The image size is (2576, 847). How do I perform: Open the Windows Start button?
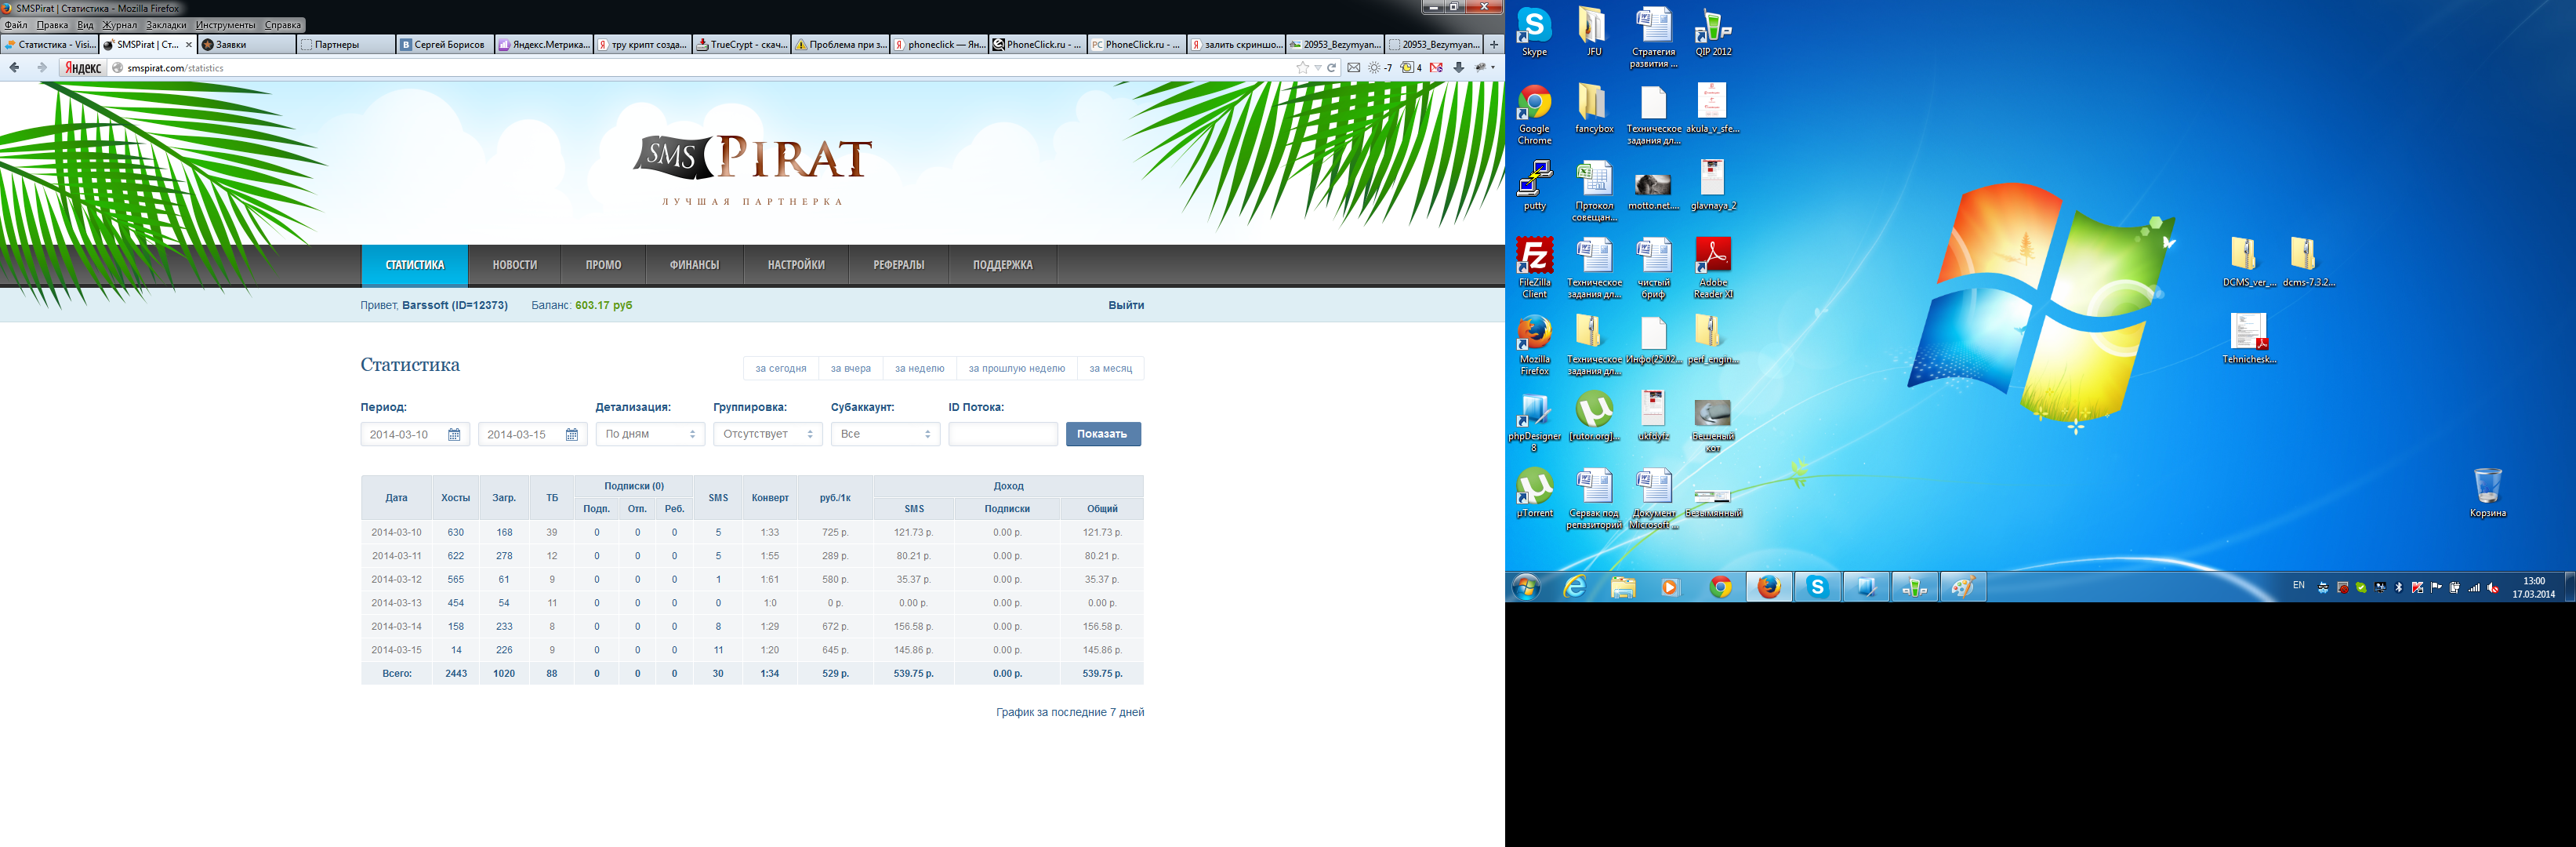(x=1527, y=587)
